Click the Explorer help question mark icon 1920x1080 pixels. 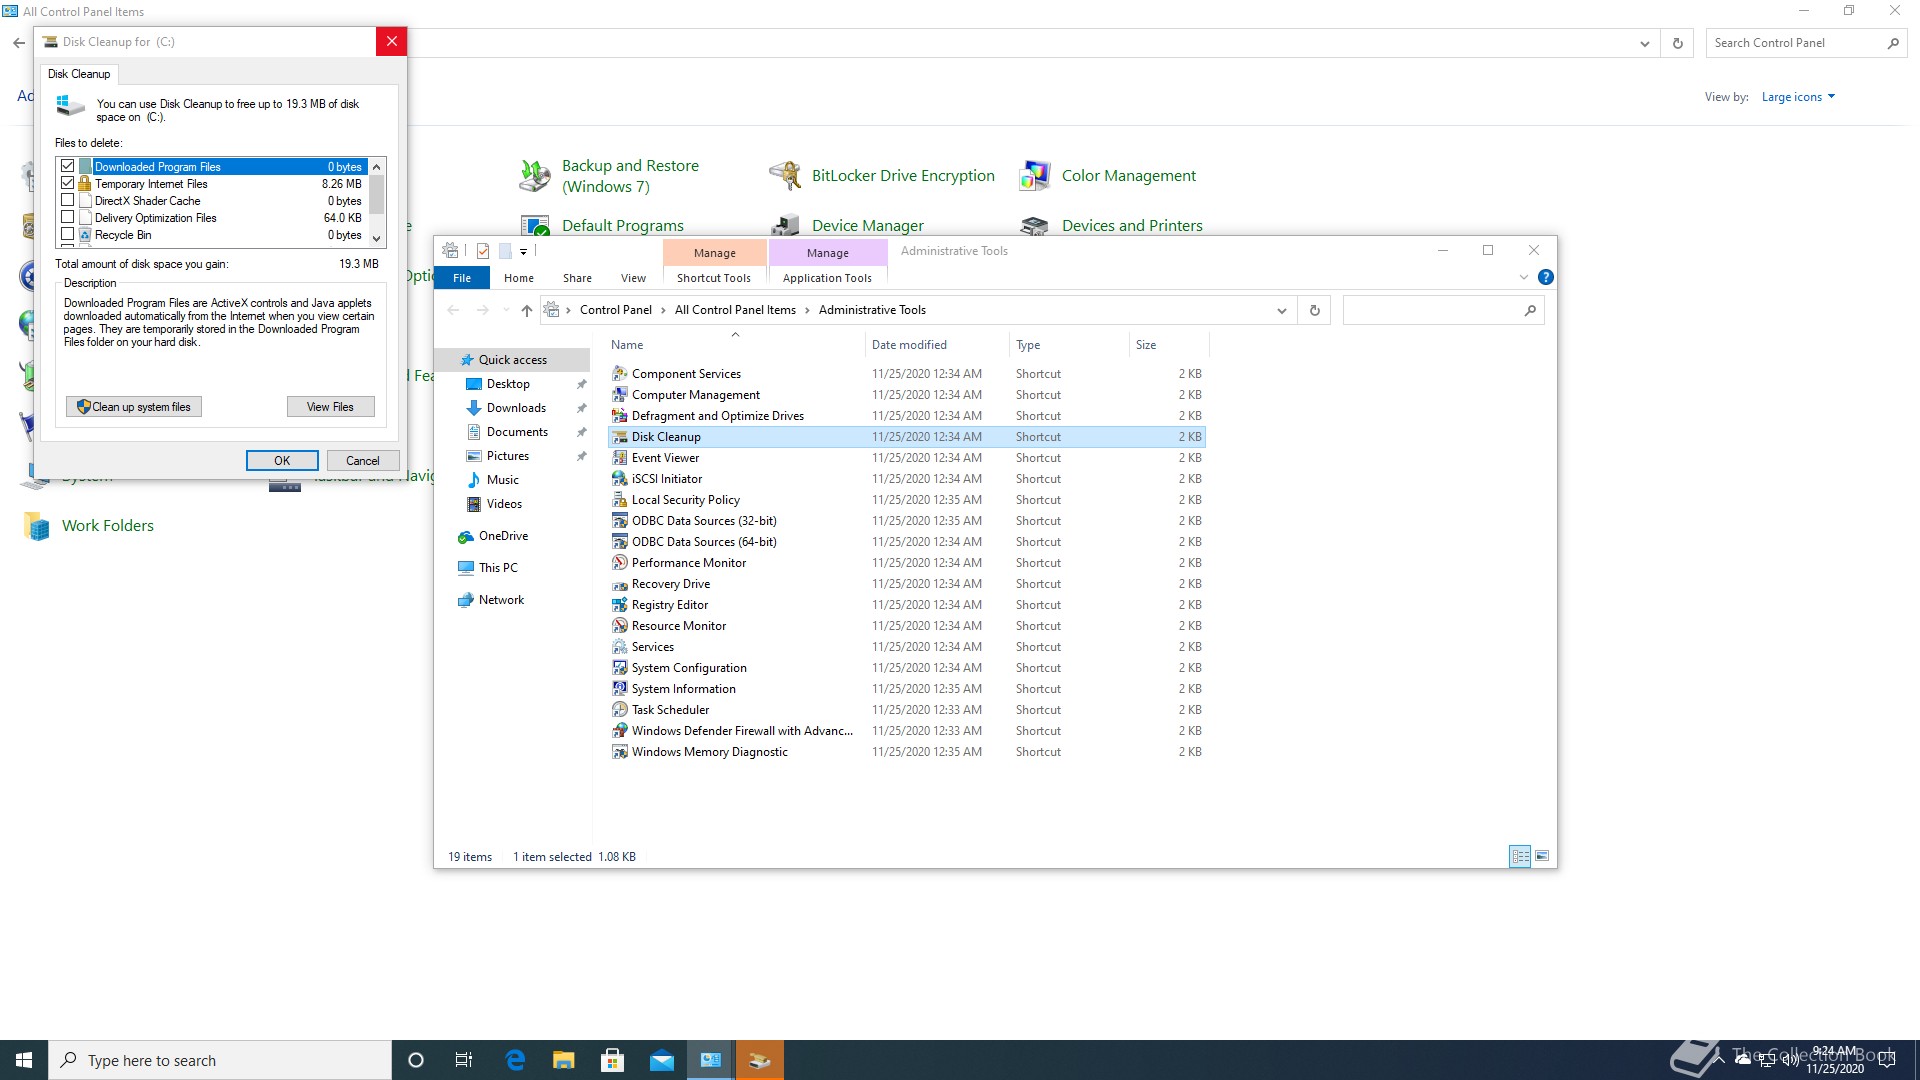(1545, 277)
